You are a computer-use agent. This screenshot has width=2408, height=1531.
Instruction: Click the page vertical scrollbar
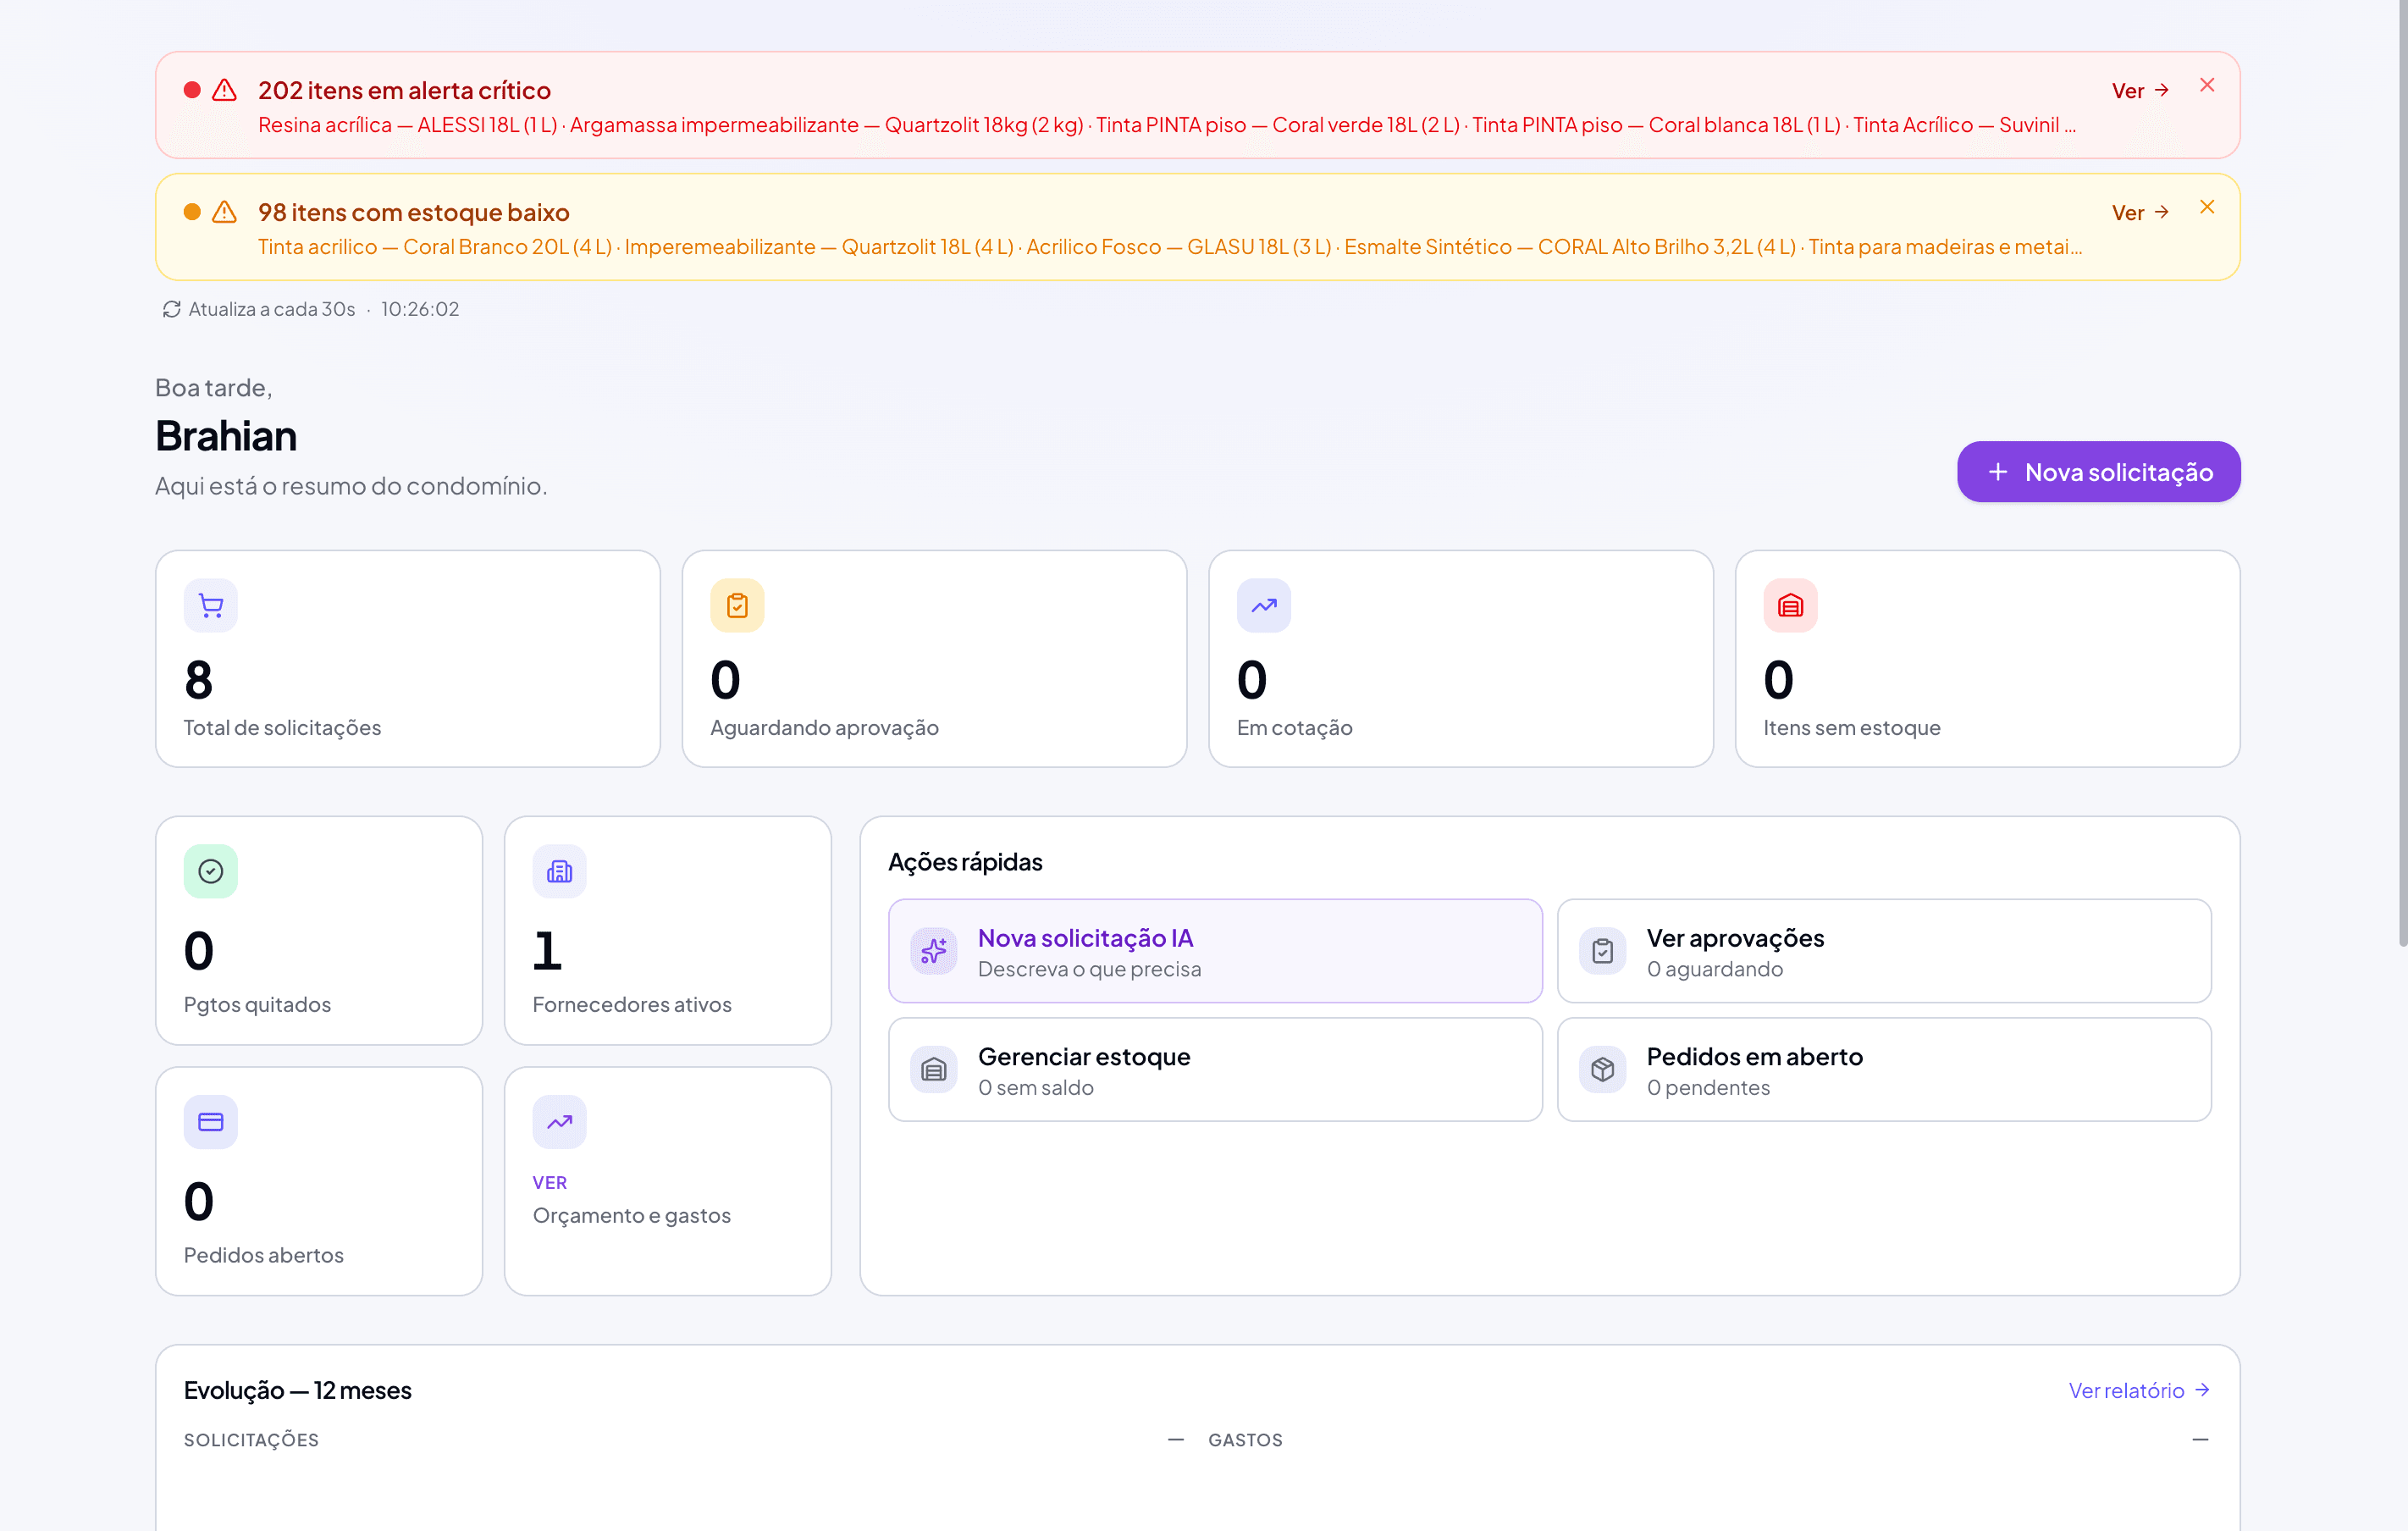coord(2402,475)
